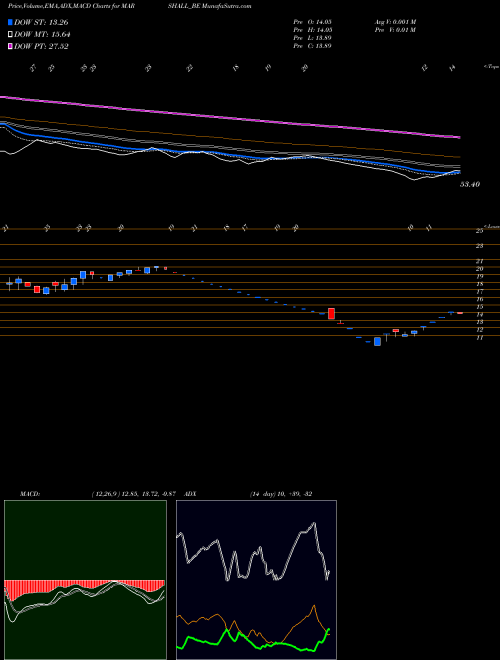500x660 pixels.
Task: Click the price axis label 20
Action: (479, 269)
